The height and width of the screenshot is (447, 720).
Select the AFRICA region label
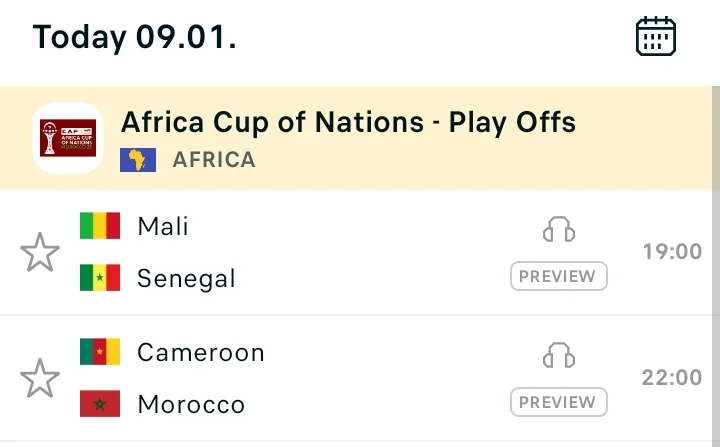(214, 160)
